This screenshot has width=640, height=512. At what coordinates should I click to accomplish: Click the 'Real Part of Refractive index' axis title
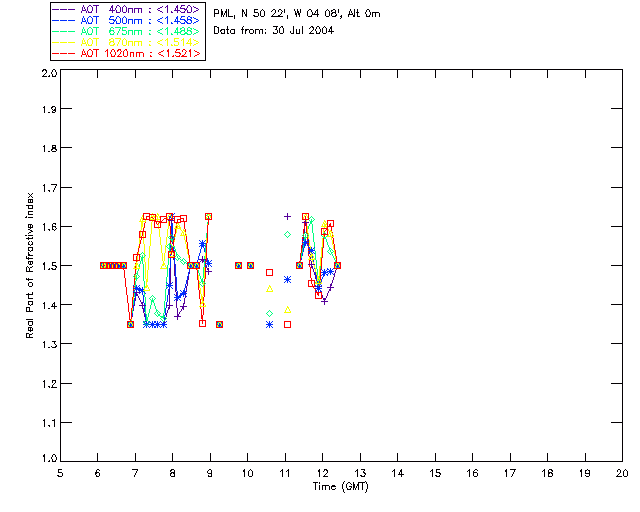click(30, 265)
